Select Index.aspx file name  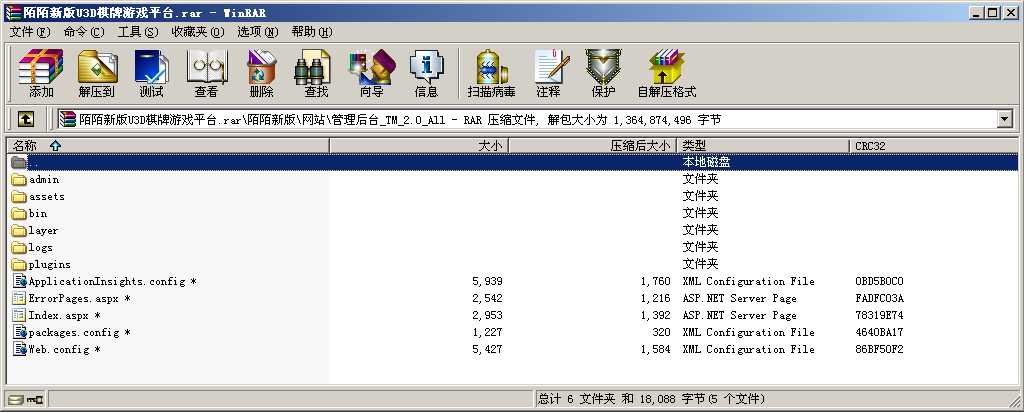tap(64, 315)
